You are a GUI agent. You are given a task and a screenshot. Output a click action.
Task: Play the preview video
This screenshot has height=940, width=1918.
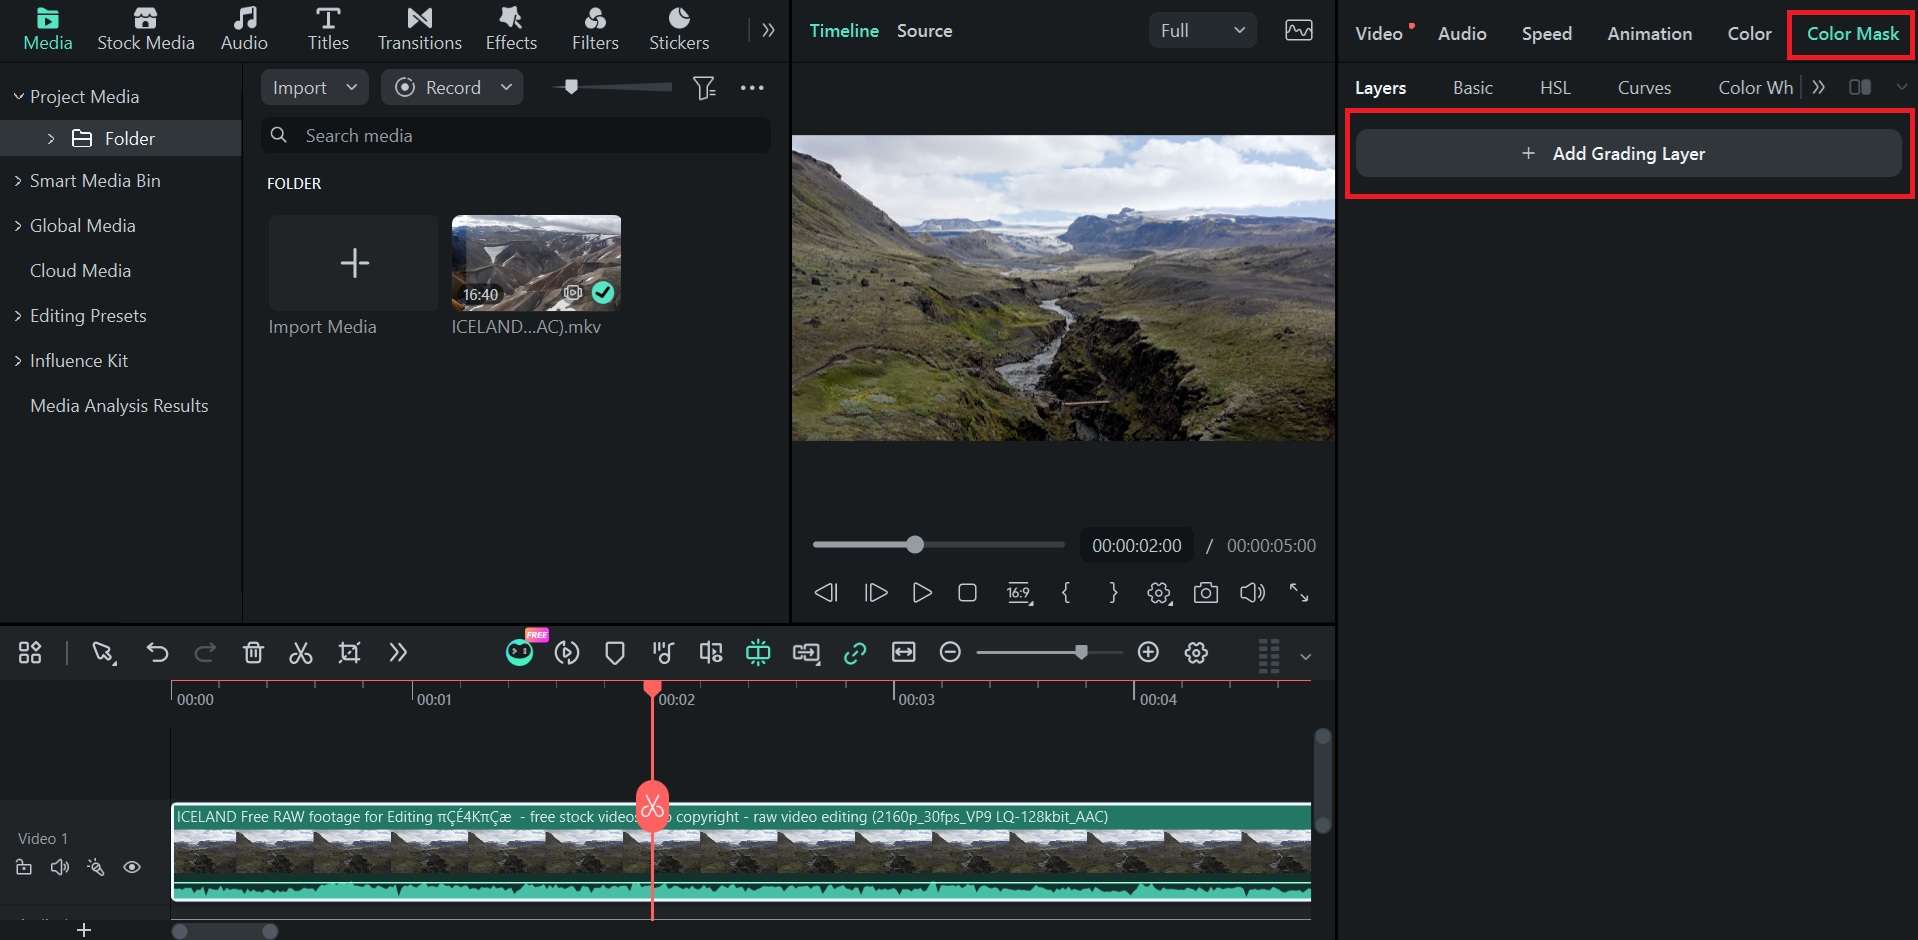922,593
